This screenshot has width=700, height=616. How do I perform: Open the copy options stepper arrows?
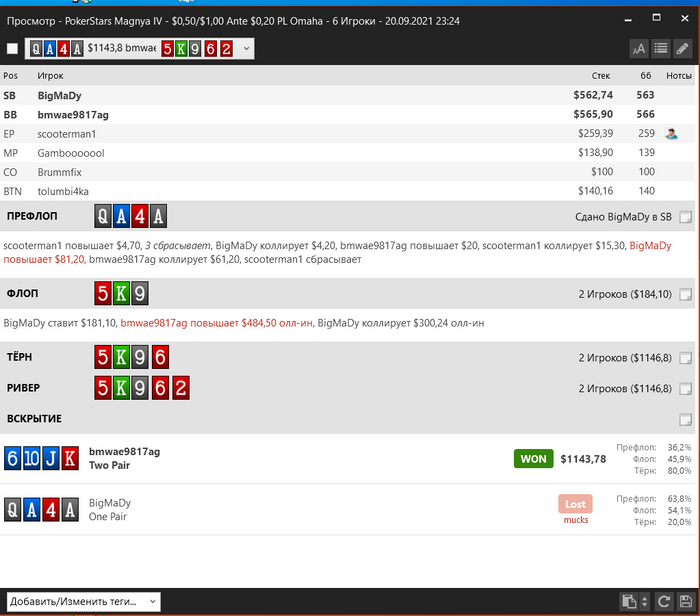[644, 601]
